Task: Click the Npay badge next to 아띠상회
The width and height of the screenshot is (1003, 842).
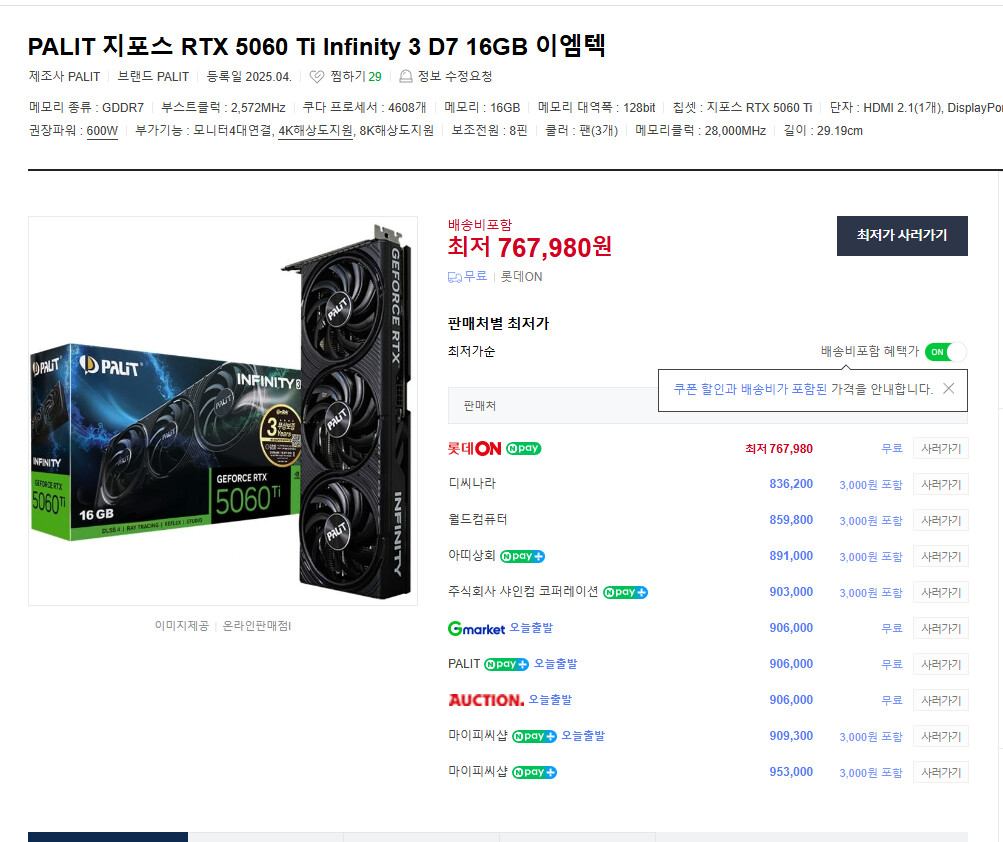Action: pyautogui.click(x=522, y=556)
